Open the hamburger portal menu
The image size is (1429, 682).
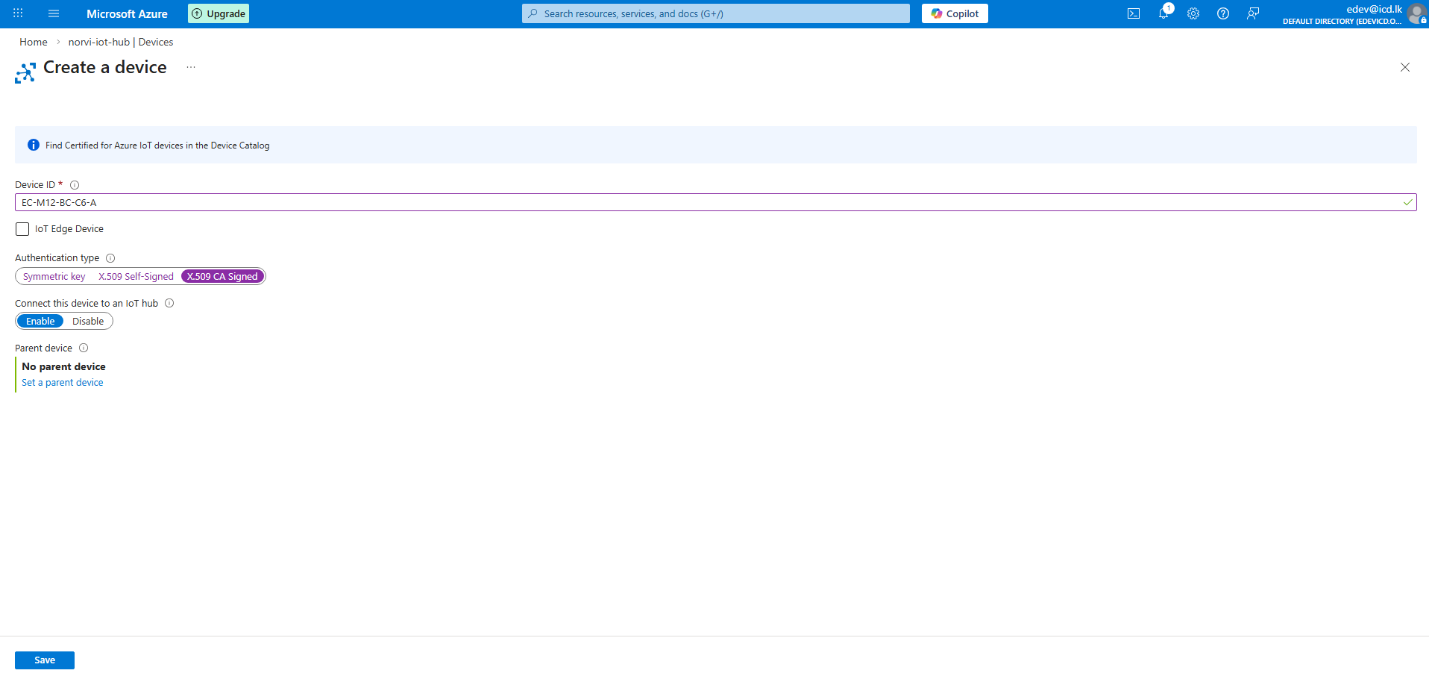(54, 13)
